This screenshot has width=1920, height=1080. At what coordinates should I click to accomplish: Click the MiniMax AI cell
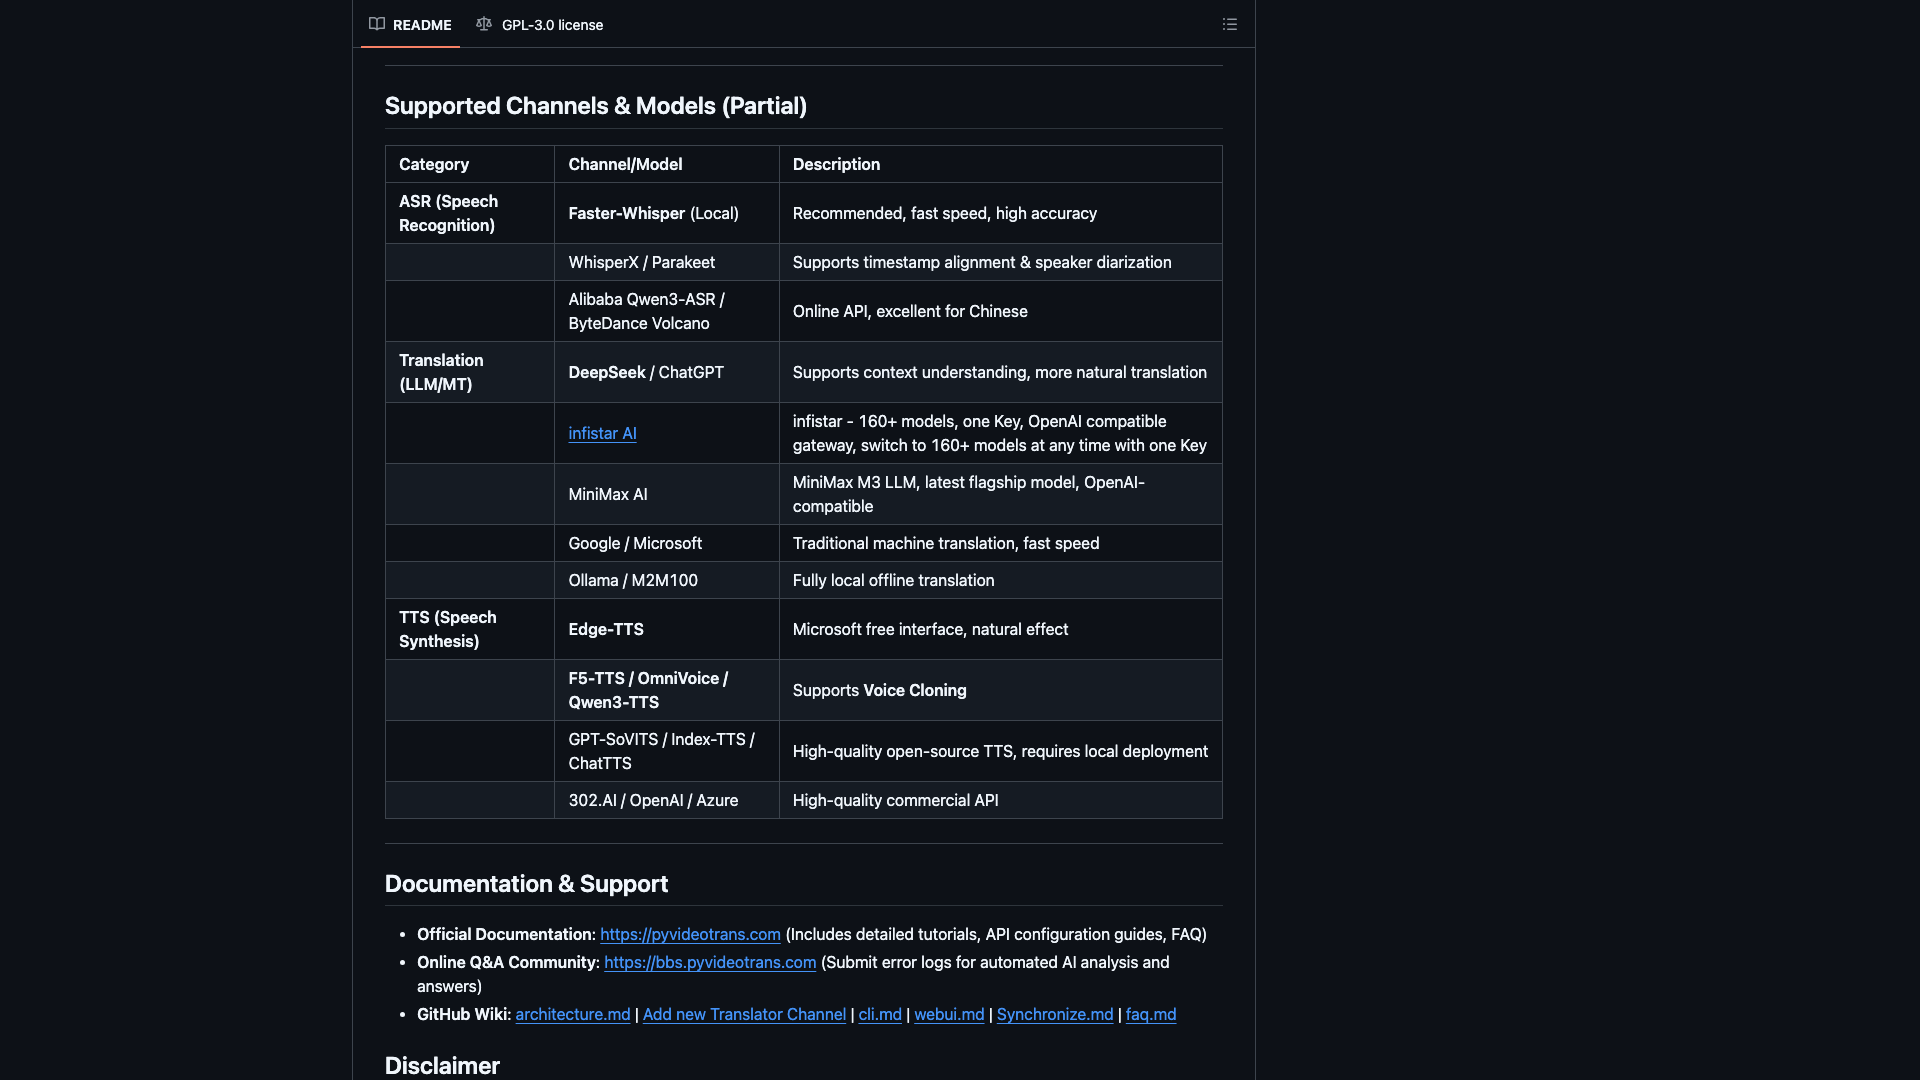pyautogui.click(x=667, y=494)
